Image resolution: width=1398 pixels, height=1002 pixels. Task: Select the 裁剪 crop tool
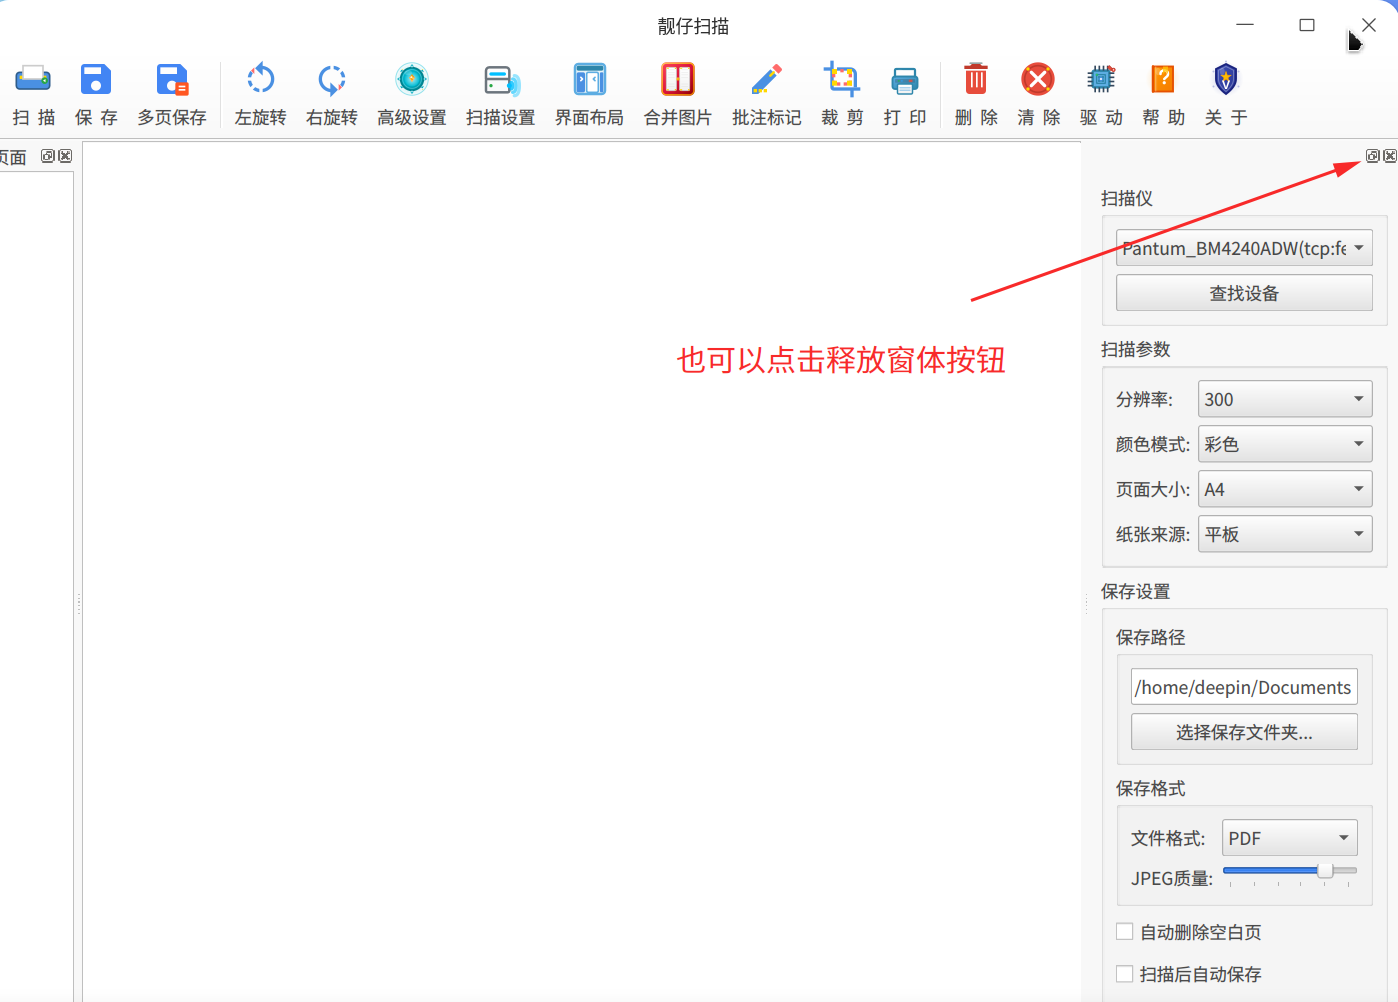pyautogui.click(x=842, y=80)
